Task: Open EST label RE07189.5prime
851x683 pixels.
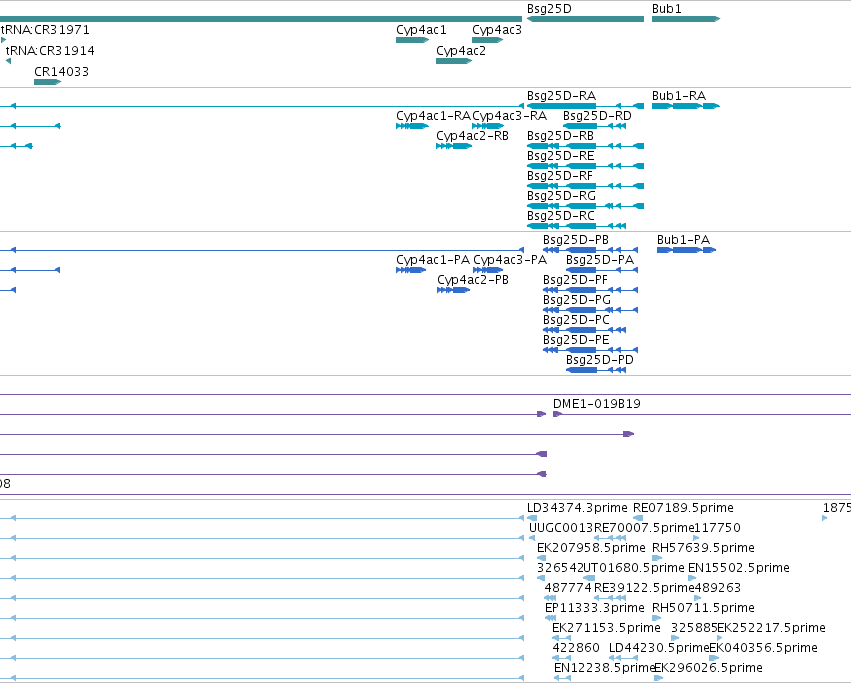Action: tap(683, 508)
